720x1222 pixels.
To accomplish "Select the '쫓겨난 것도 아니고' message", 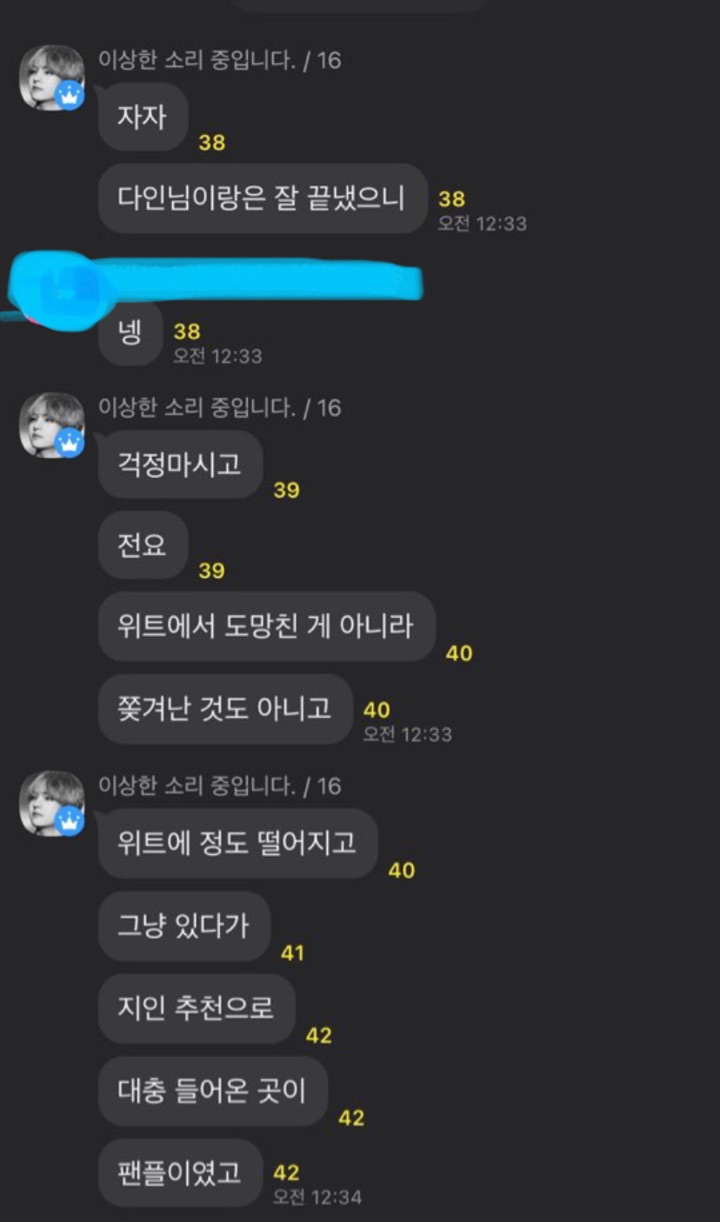I will point(226,708).
